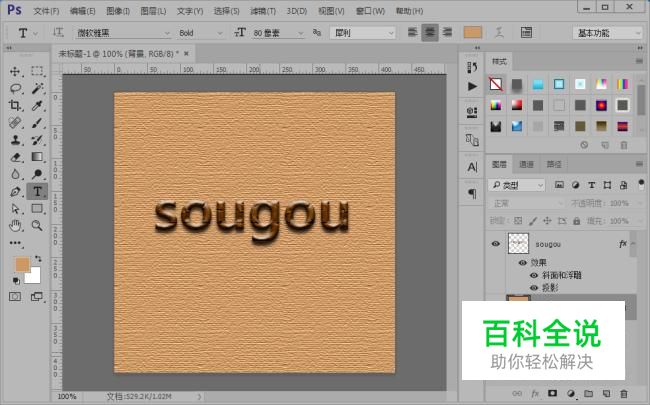Viewport: 650px width, 405px height.
Task: Switch to the Paths tab
Action: click(x=554, y=165)
